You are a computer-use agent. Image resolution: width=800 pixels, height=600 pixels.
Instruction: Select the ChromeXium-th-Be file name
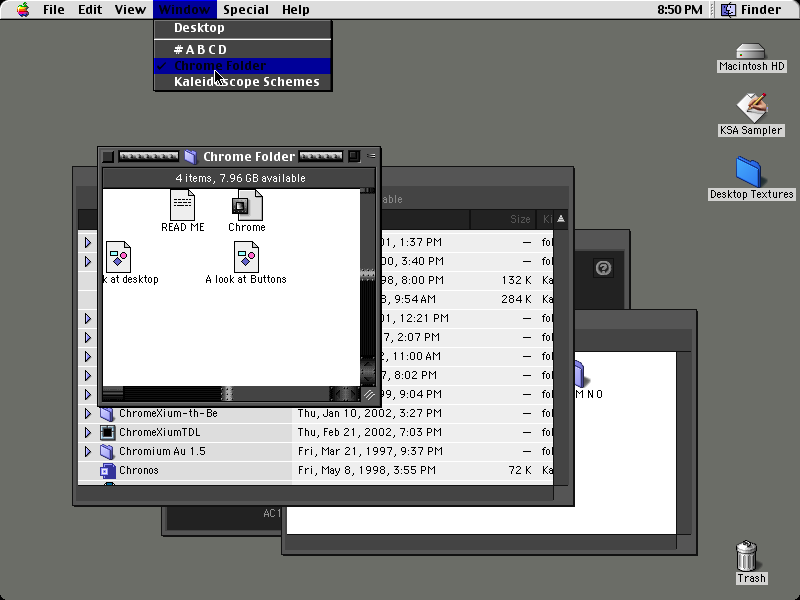click(168, 413)
